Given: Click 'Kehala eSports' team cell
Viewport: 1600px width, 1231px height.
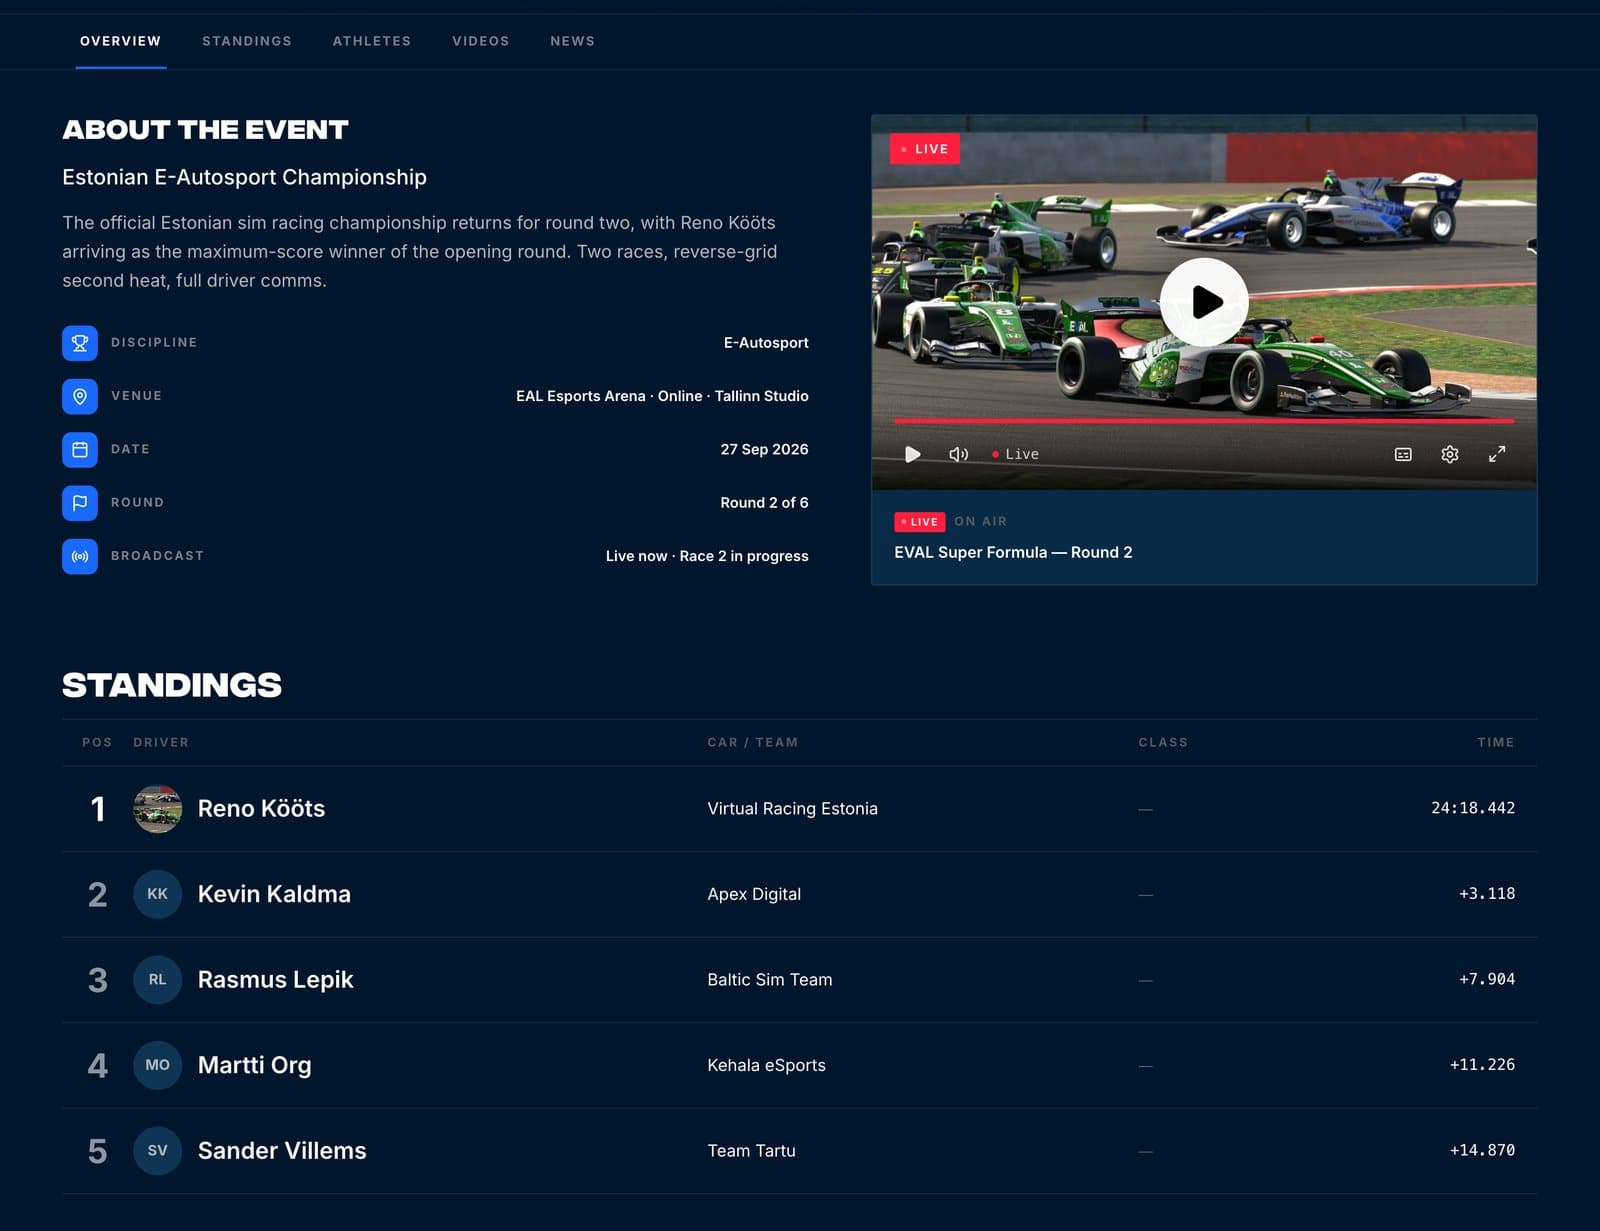Looking at the screenshot, I should pos(767,1065).
